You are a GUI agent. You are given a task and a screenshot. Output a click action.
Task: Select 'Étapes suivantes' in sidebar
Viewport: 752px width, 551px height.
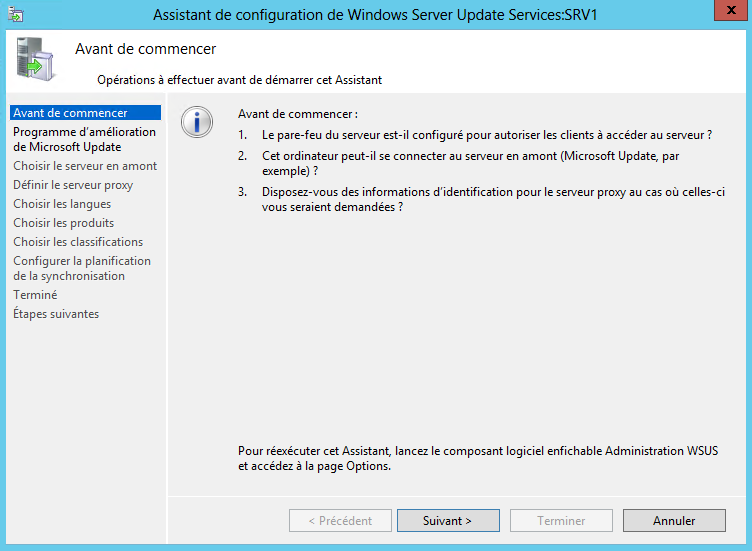pos(56,314)
